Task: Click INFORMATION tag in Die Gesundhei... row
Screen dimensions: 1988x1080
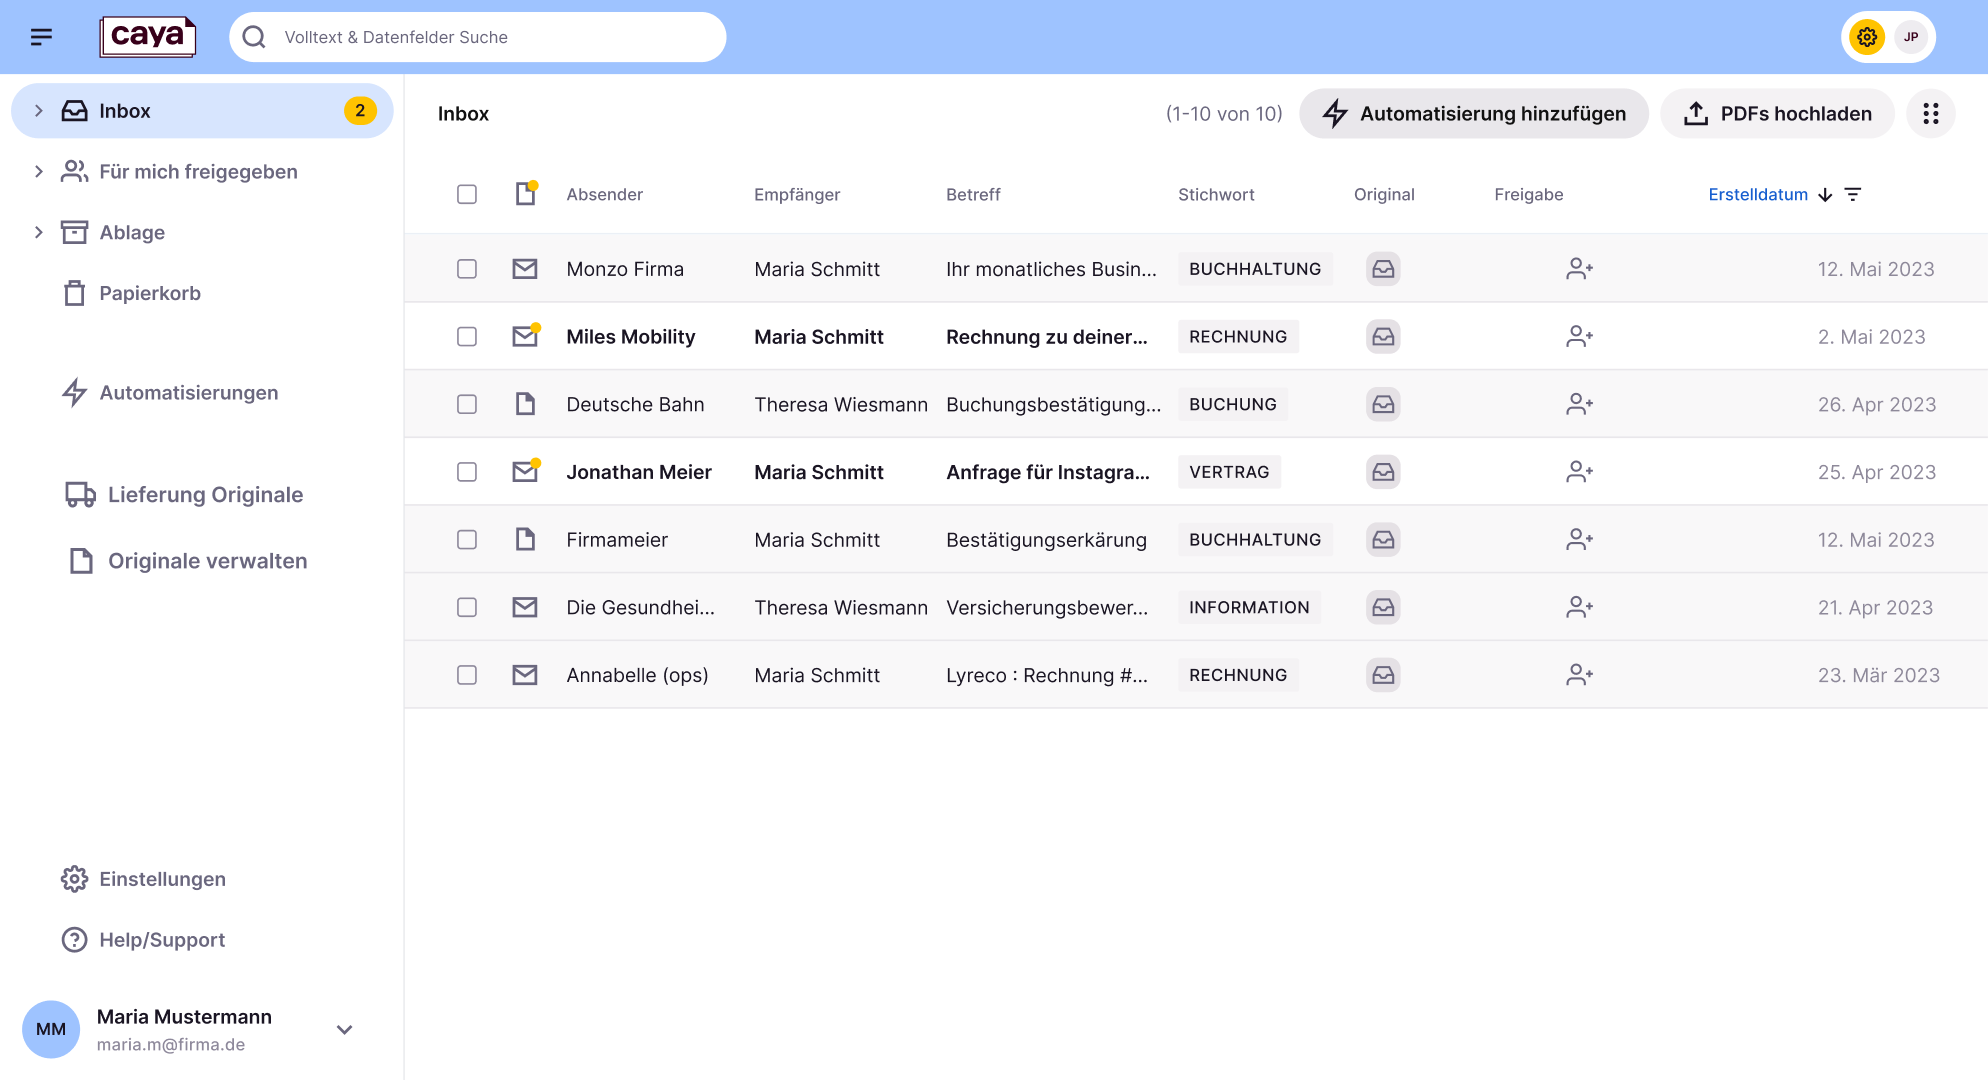Action: click(x=1249, y=607)
